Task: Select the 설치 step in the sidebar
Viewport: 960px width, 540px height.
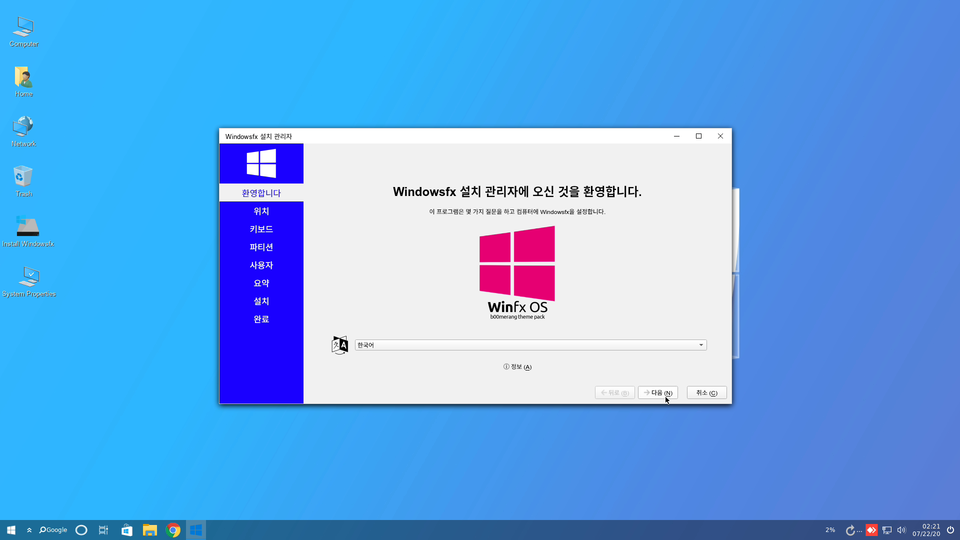Action: click(x=261, y=301)
